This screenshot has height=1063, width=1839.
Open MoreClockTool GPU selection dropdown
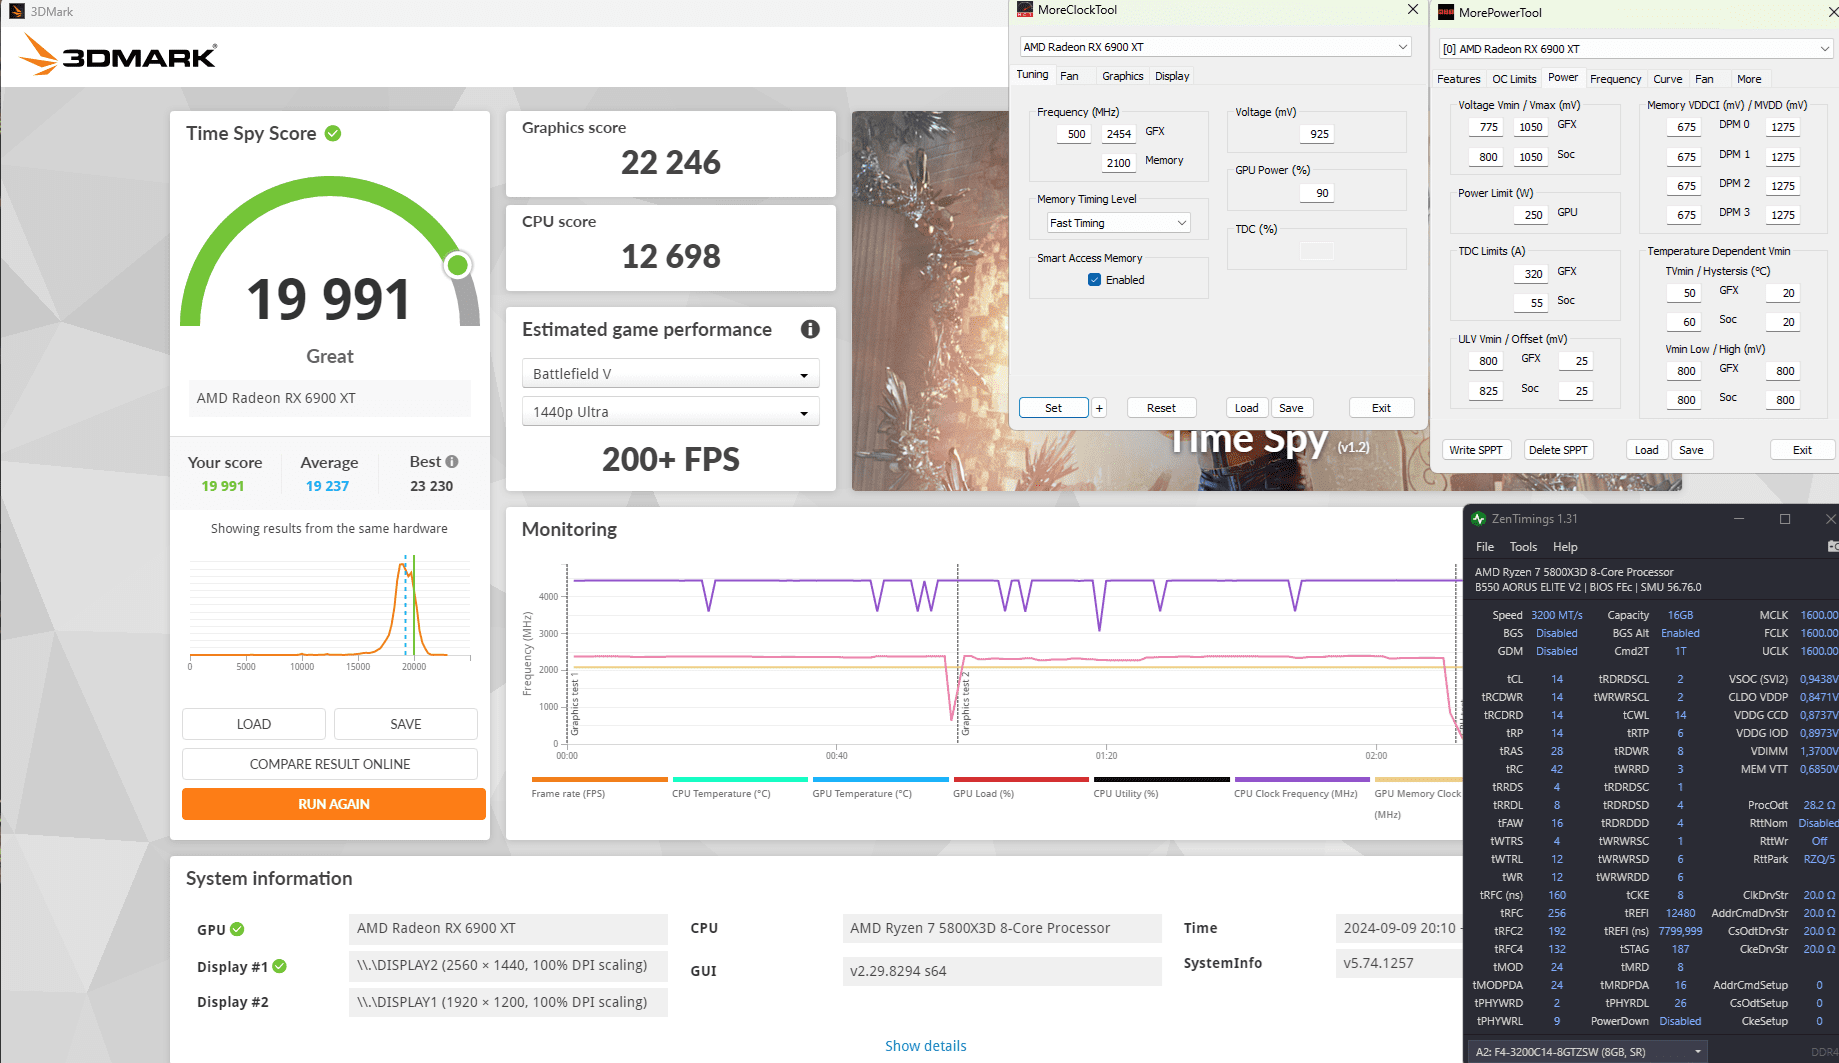[1216, 47]
